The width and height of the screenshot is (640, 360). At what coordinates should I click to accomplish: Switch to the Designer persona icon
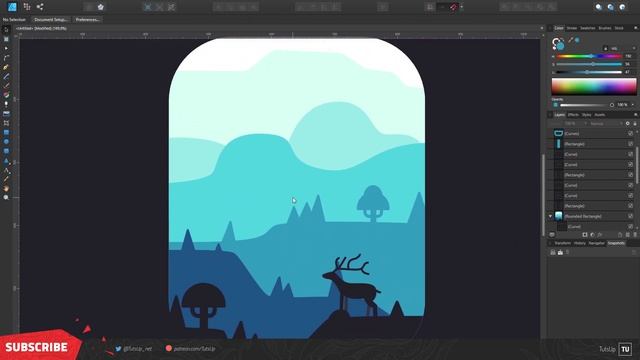click(x=12, y=7)
